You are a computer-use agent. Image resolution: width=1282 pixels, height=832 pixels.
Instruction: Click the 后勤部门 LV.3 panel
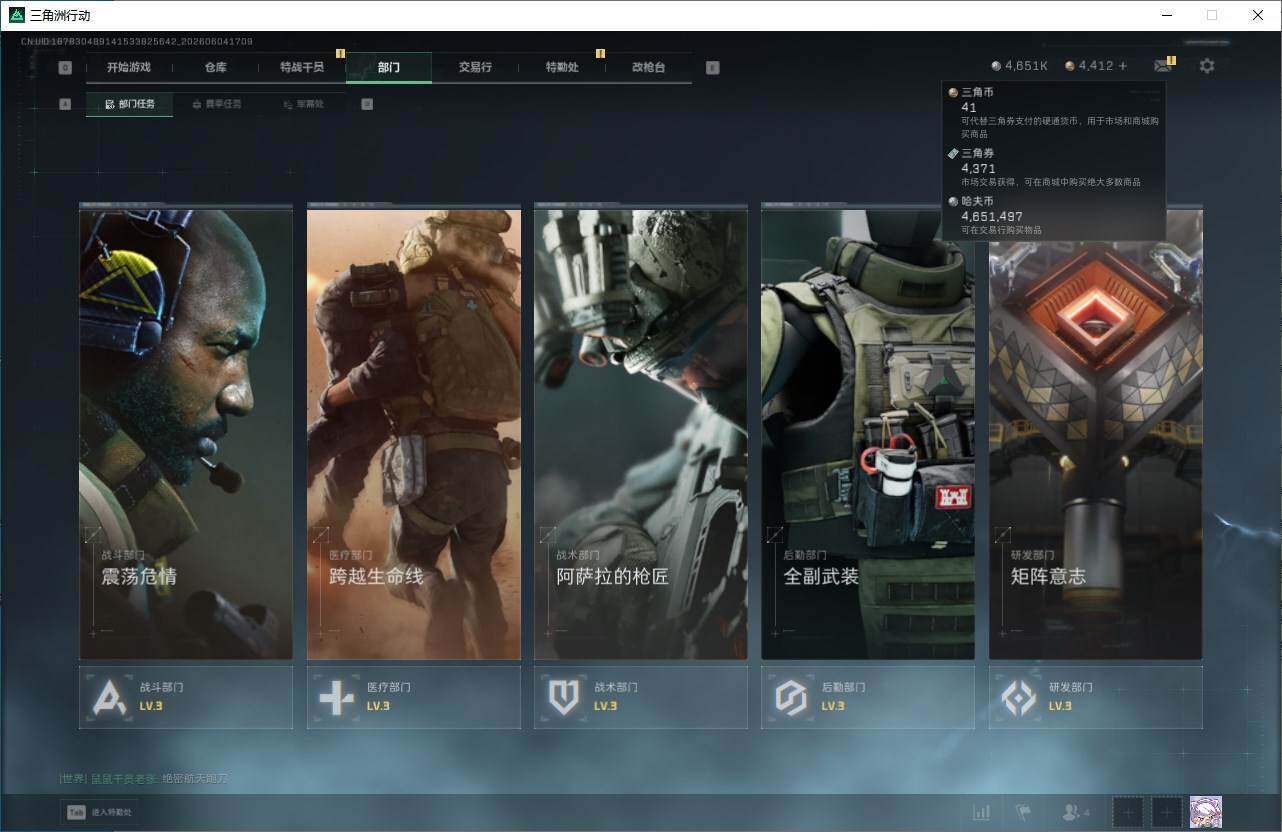pos(868,697)
